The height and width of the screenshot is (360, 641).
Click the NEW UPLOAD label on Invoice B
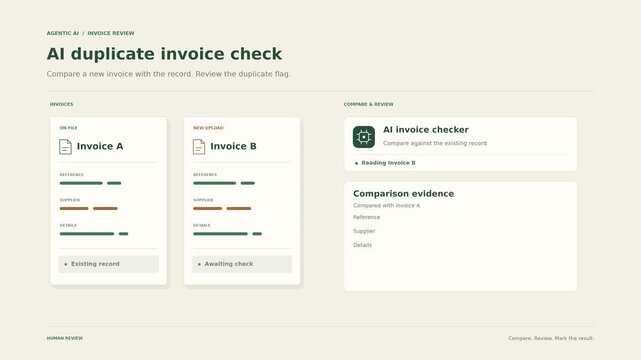click(208, 128)
